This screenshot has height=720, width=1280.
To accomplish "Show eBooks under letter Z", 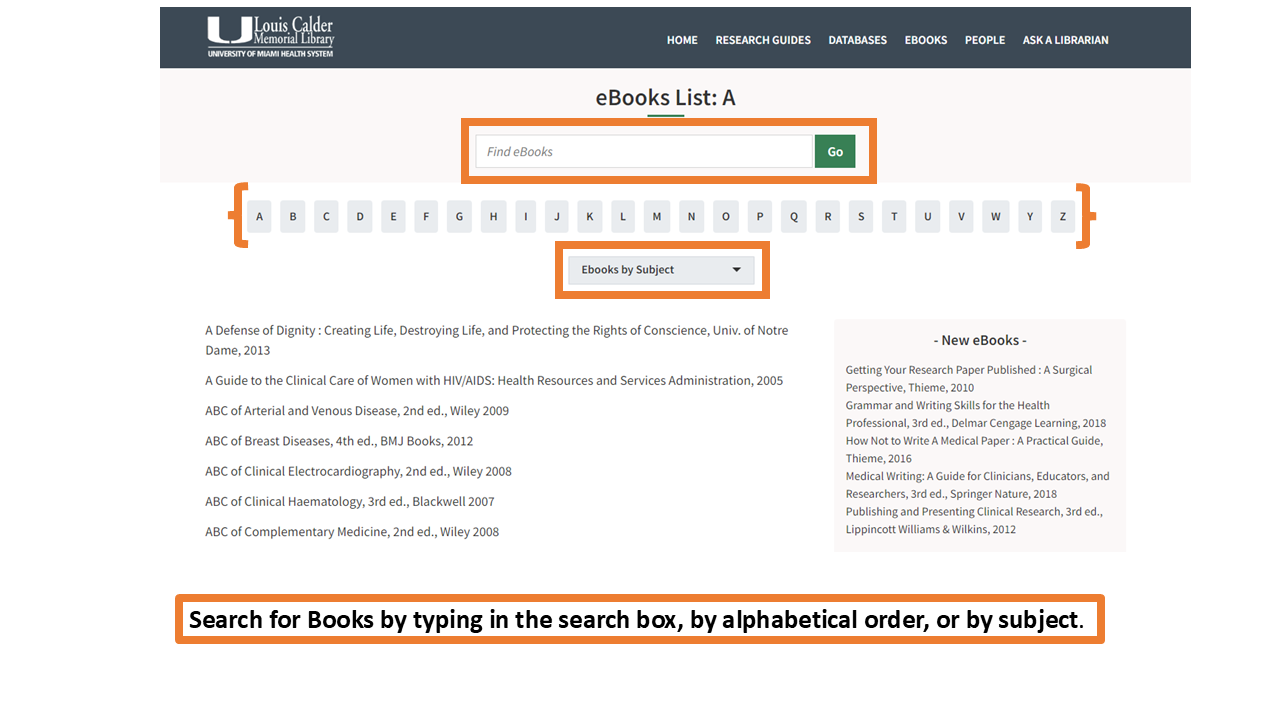I will (x=1063, y=217).
